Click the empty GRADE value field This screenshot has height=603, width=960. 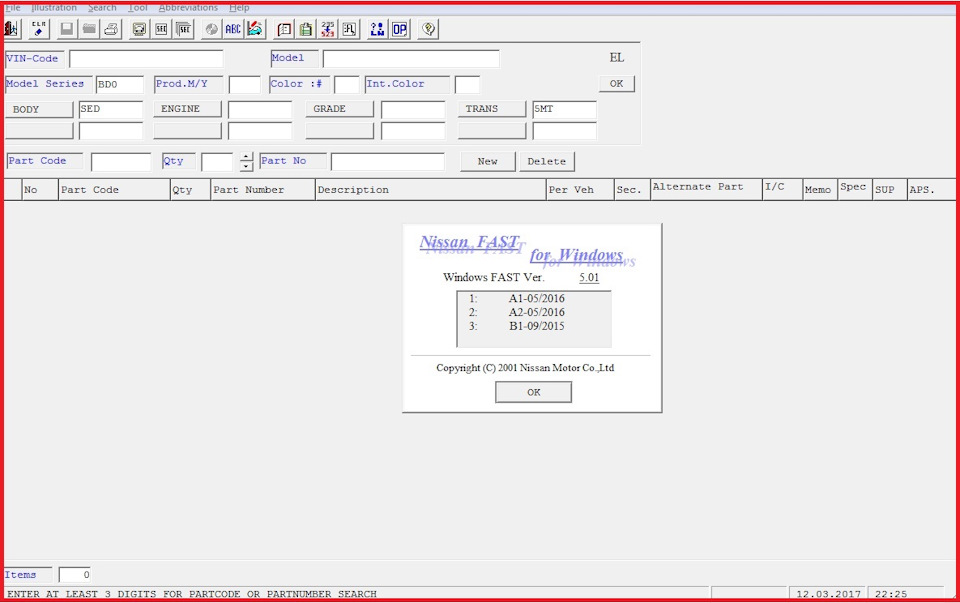[413, 109]
